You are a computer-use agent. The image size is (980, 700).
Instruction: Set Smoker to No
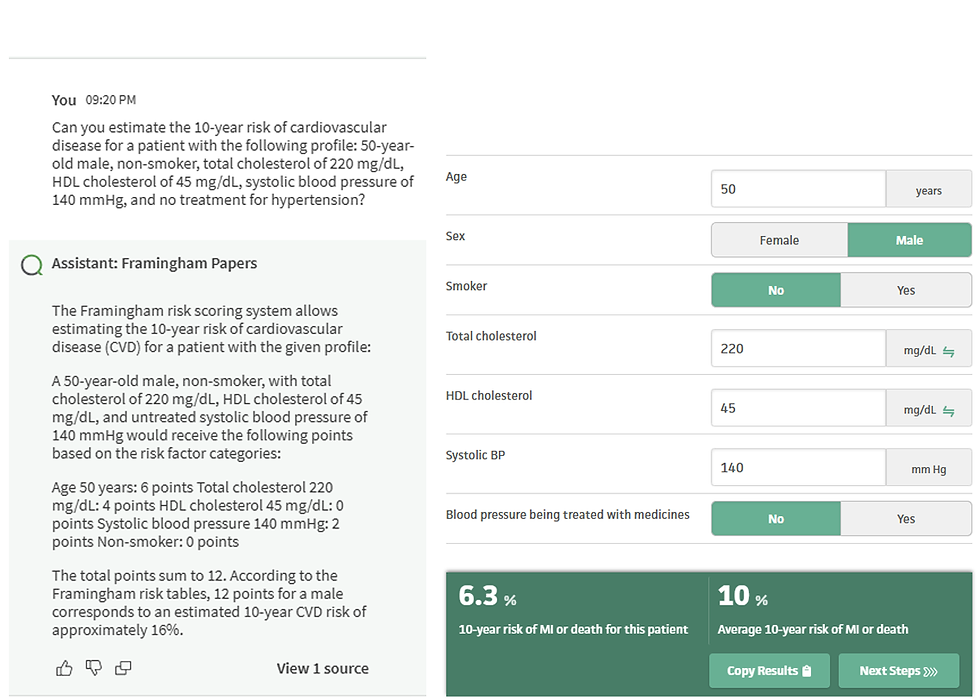tap(776, 290)
